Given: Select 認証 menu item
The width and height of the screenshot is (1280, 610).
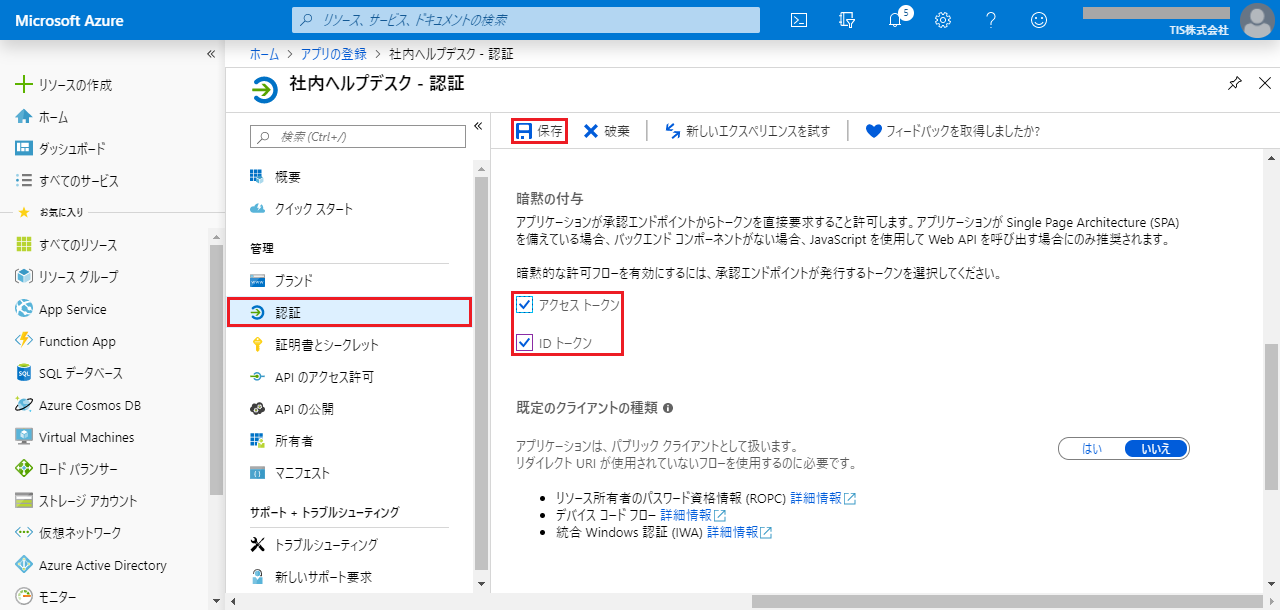Looking at the screenshot, I should [348, 312].
